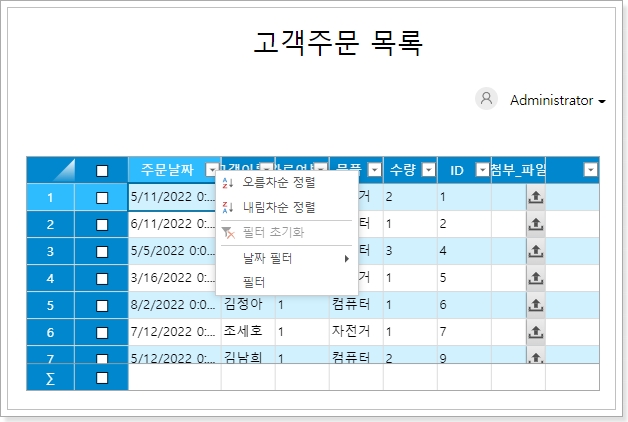628x422 pixels.
Task: Upload a file for row 3
Action: pyautogui.click(x=535, y=251)
